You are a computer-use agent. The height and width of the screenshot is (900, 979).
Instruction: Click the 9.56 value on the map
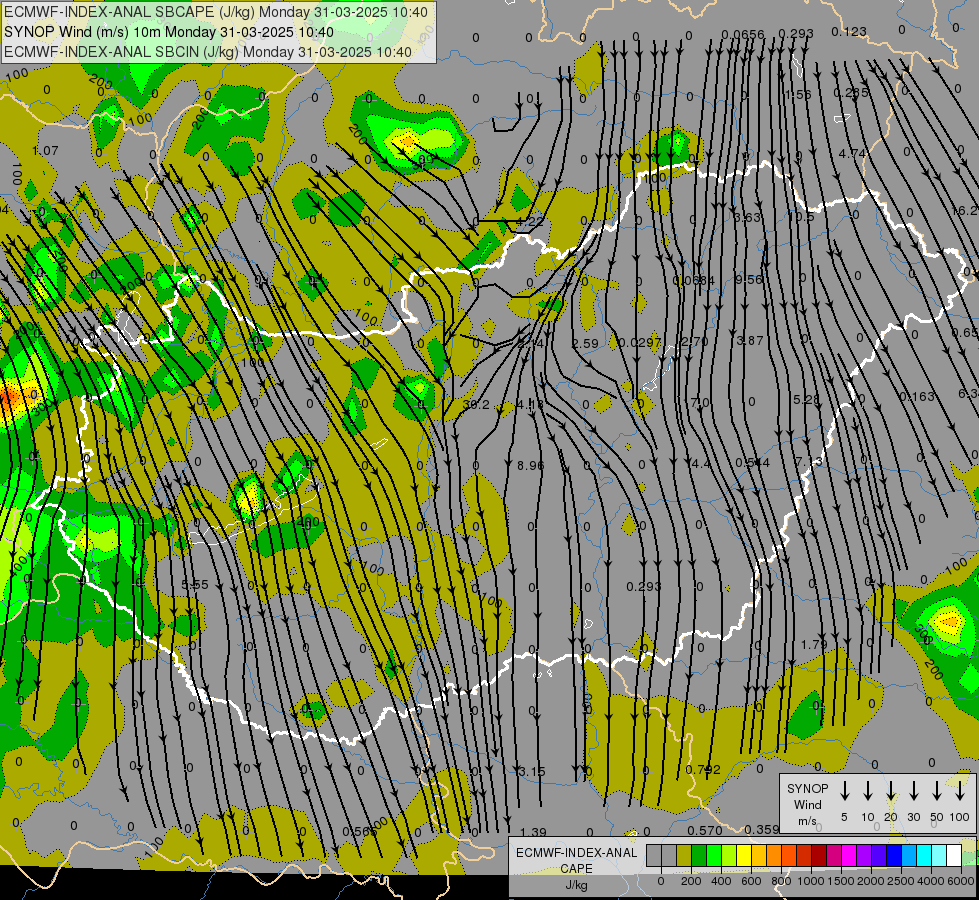[749, 280]
